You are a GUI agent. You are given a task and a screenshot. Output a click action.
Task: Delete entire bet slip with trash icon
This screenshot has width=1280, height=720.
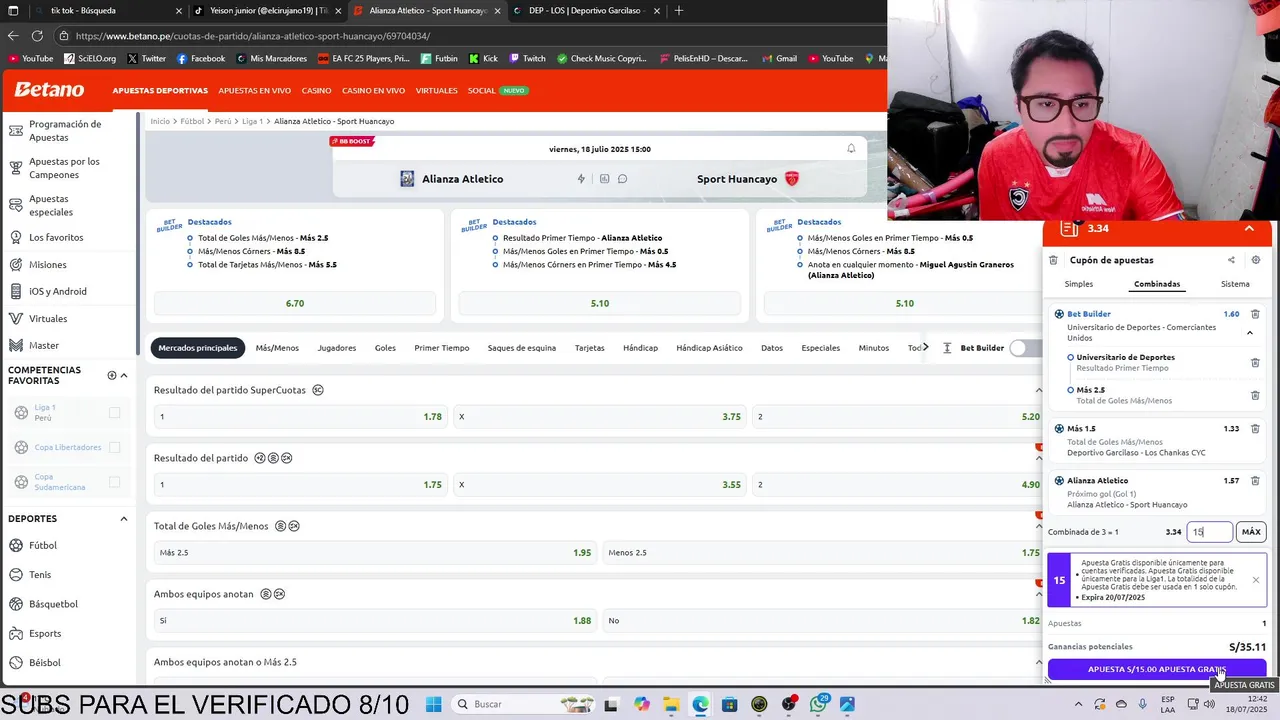(1053, 260)
